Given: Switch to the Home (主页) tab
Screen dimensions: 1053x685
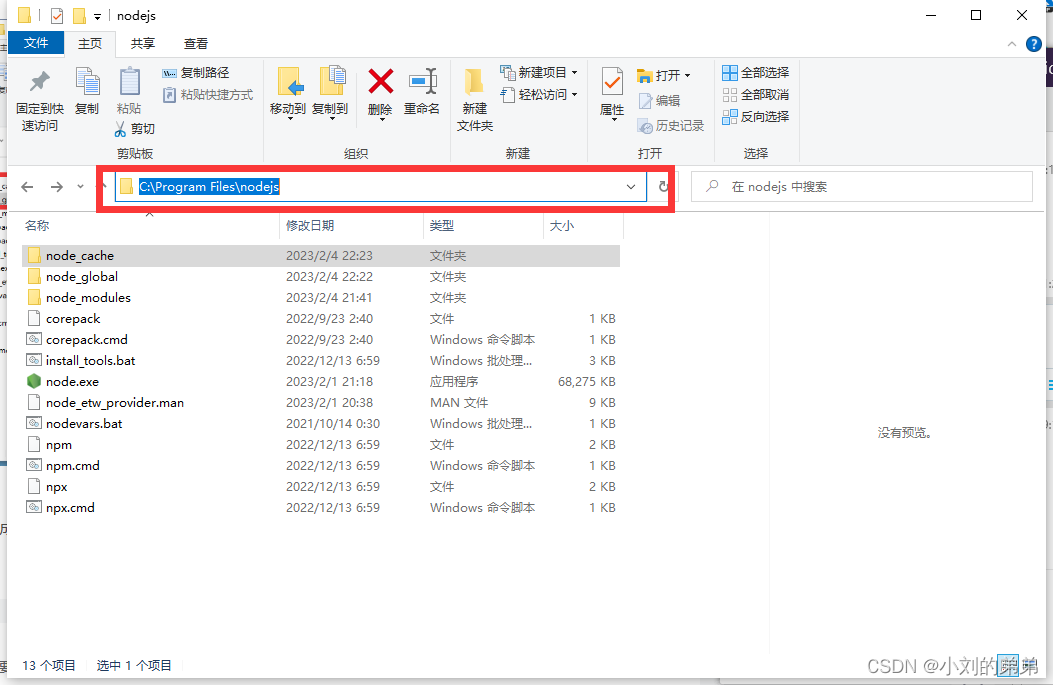Looking at the screenshot, I should (x=90, y=44).
